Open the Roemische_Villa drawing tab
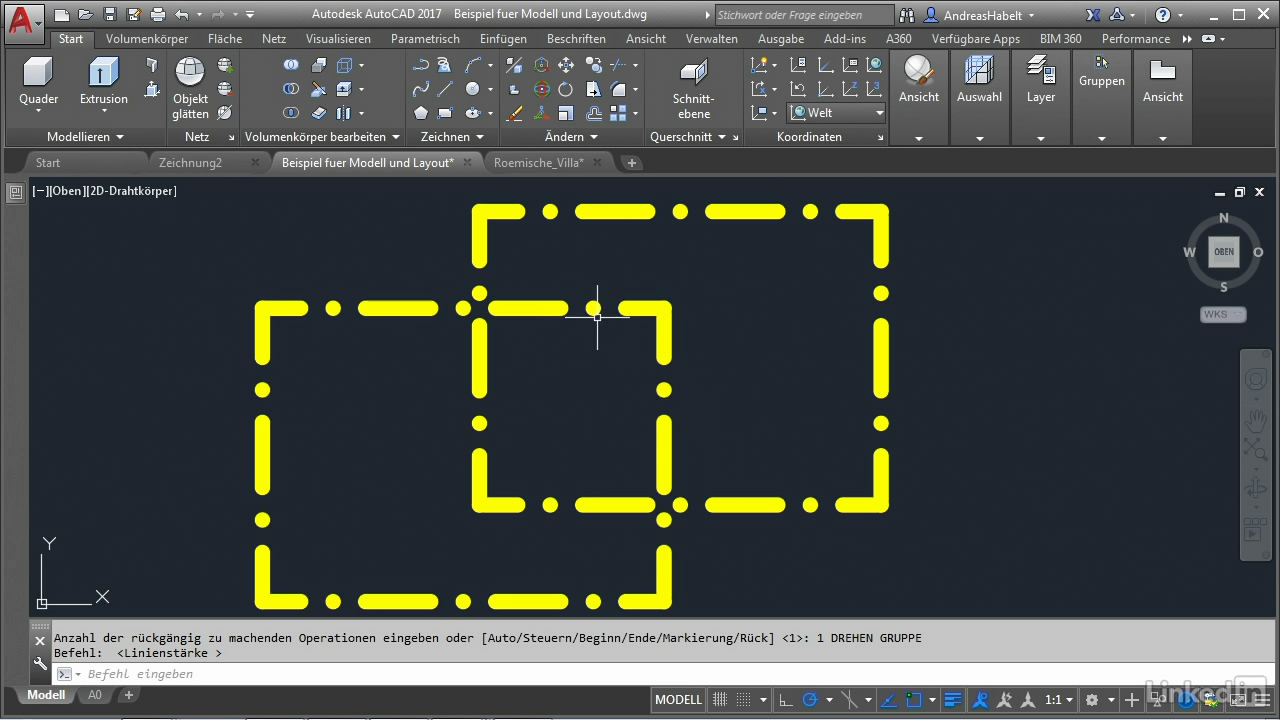 pyautogui.click(x=539, y=162)
